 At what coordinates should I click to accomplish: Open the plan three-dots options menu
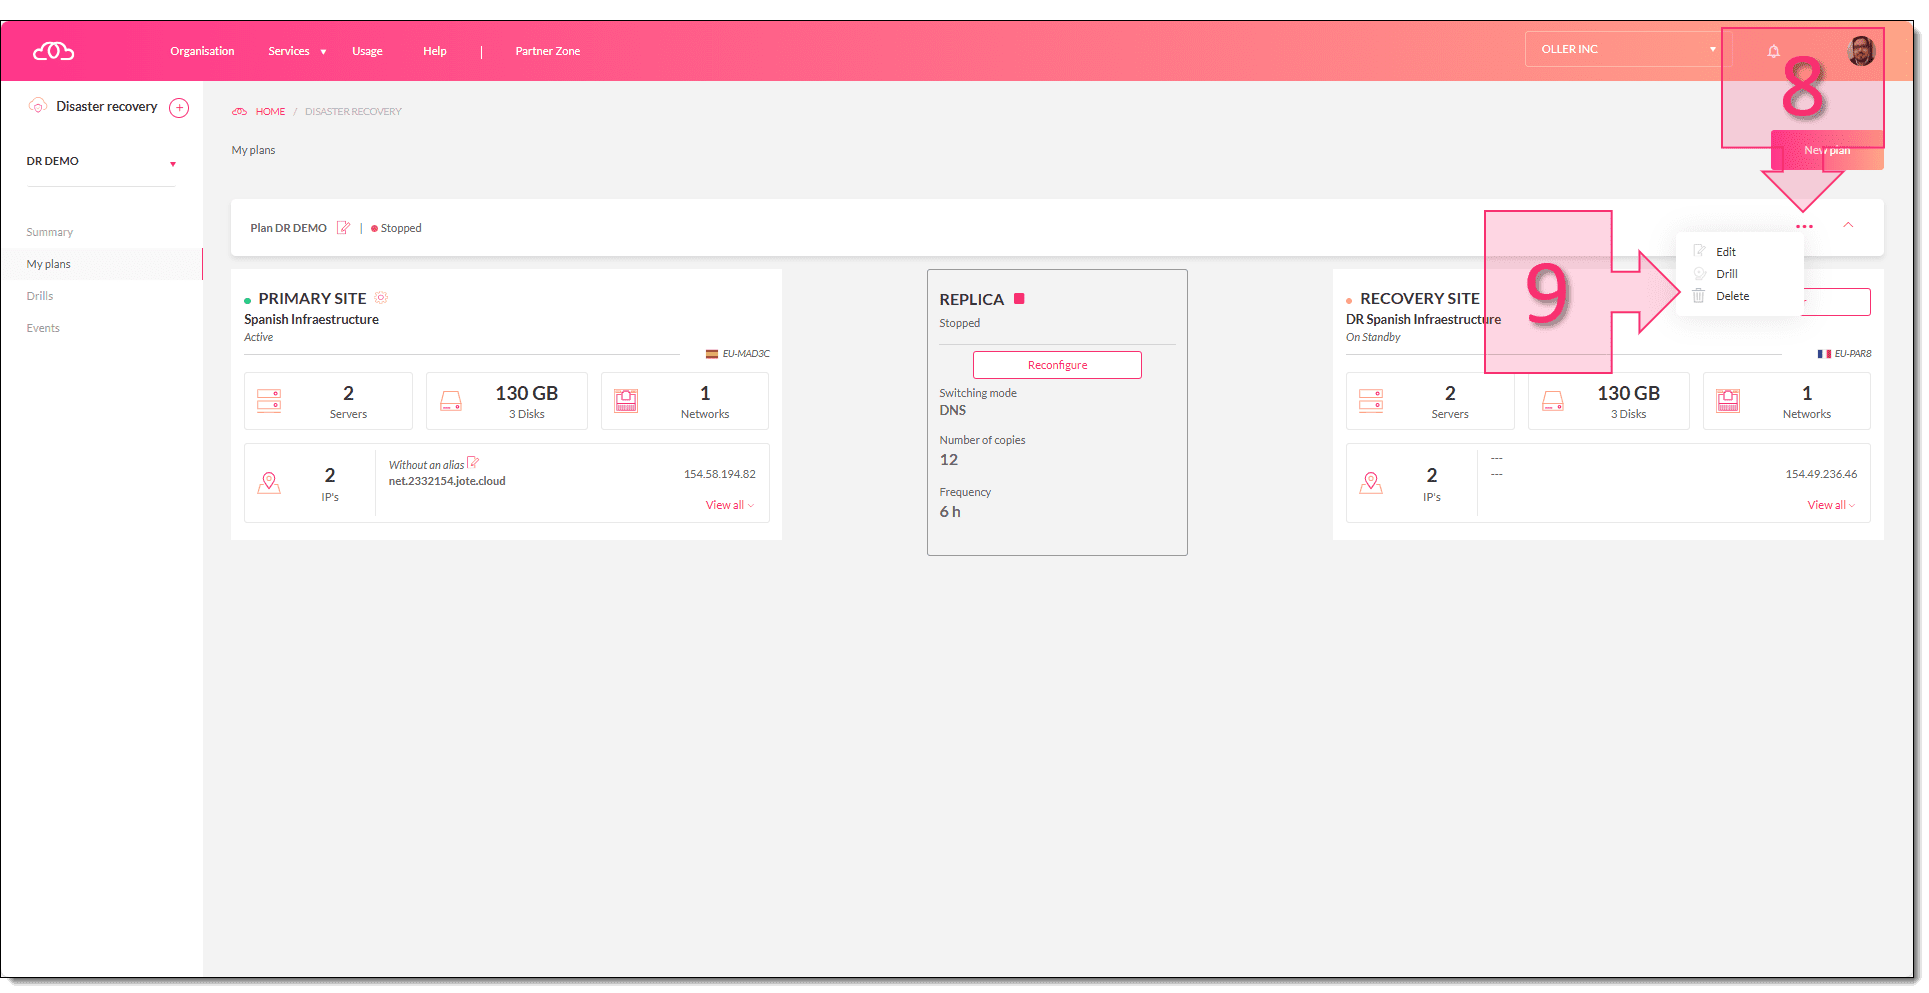point(1804,227)
